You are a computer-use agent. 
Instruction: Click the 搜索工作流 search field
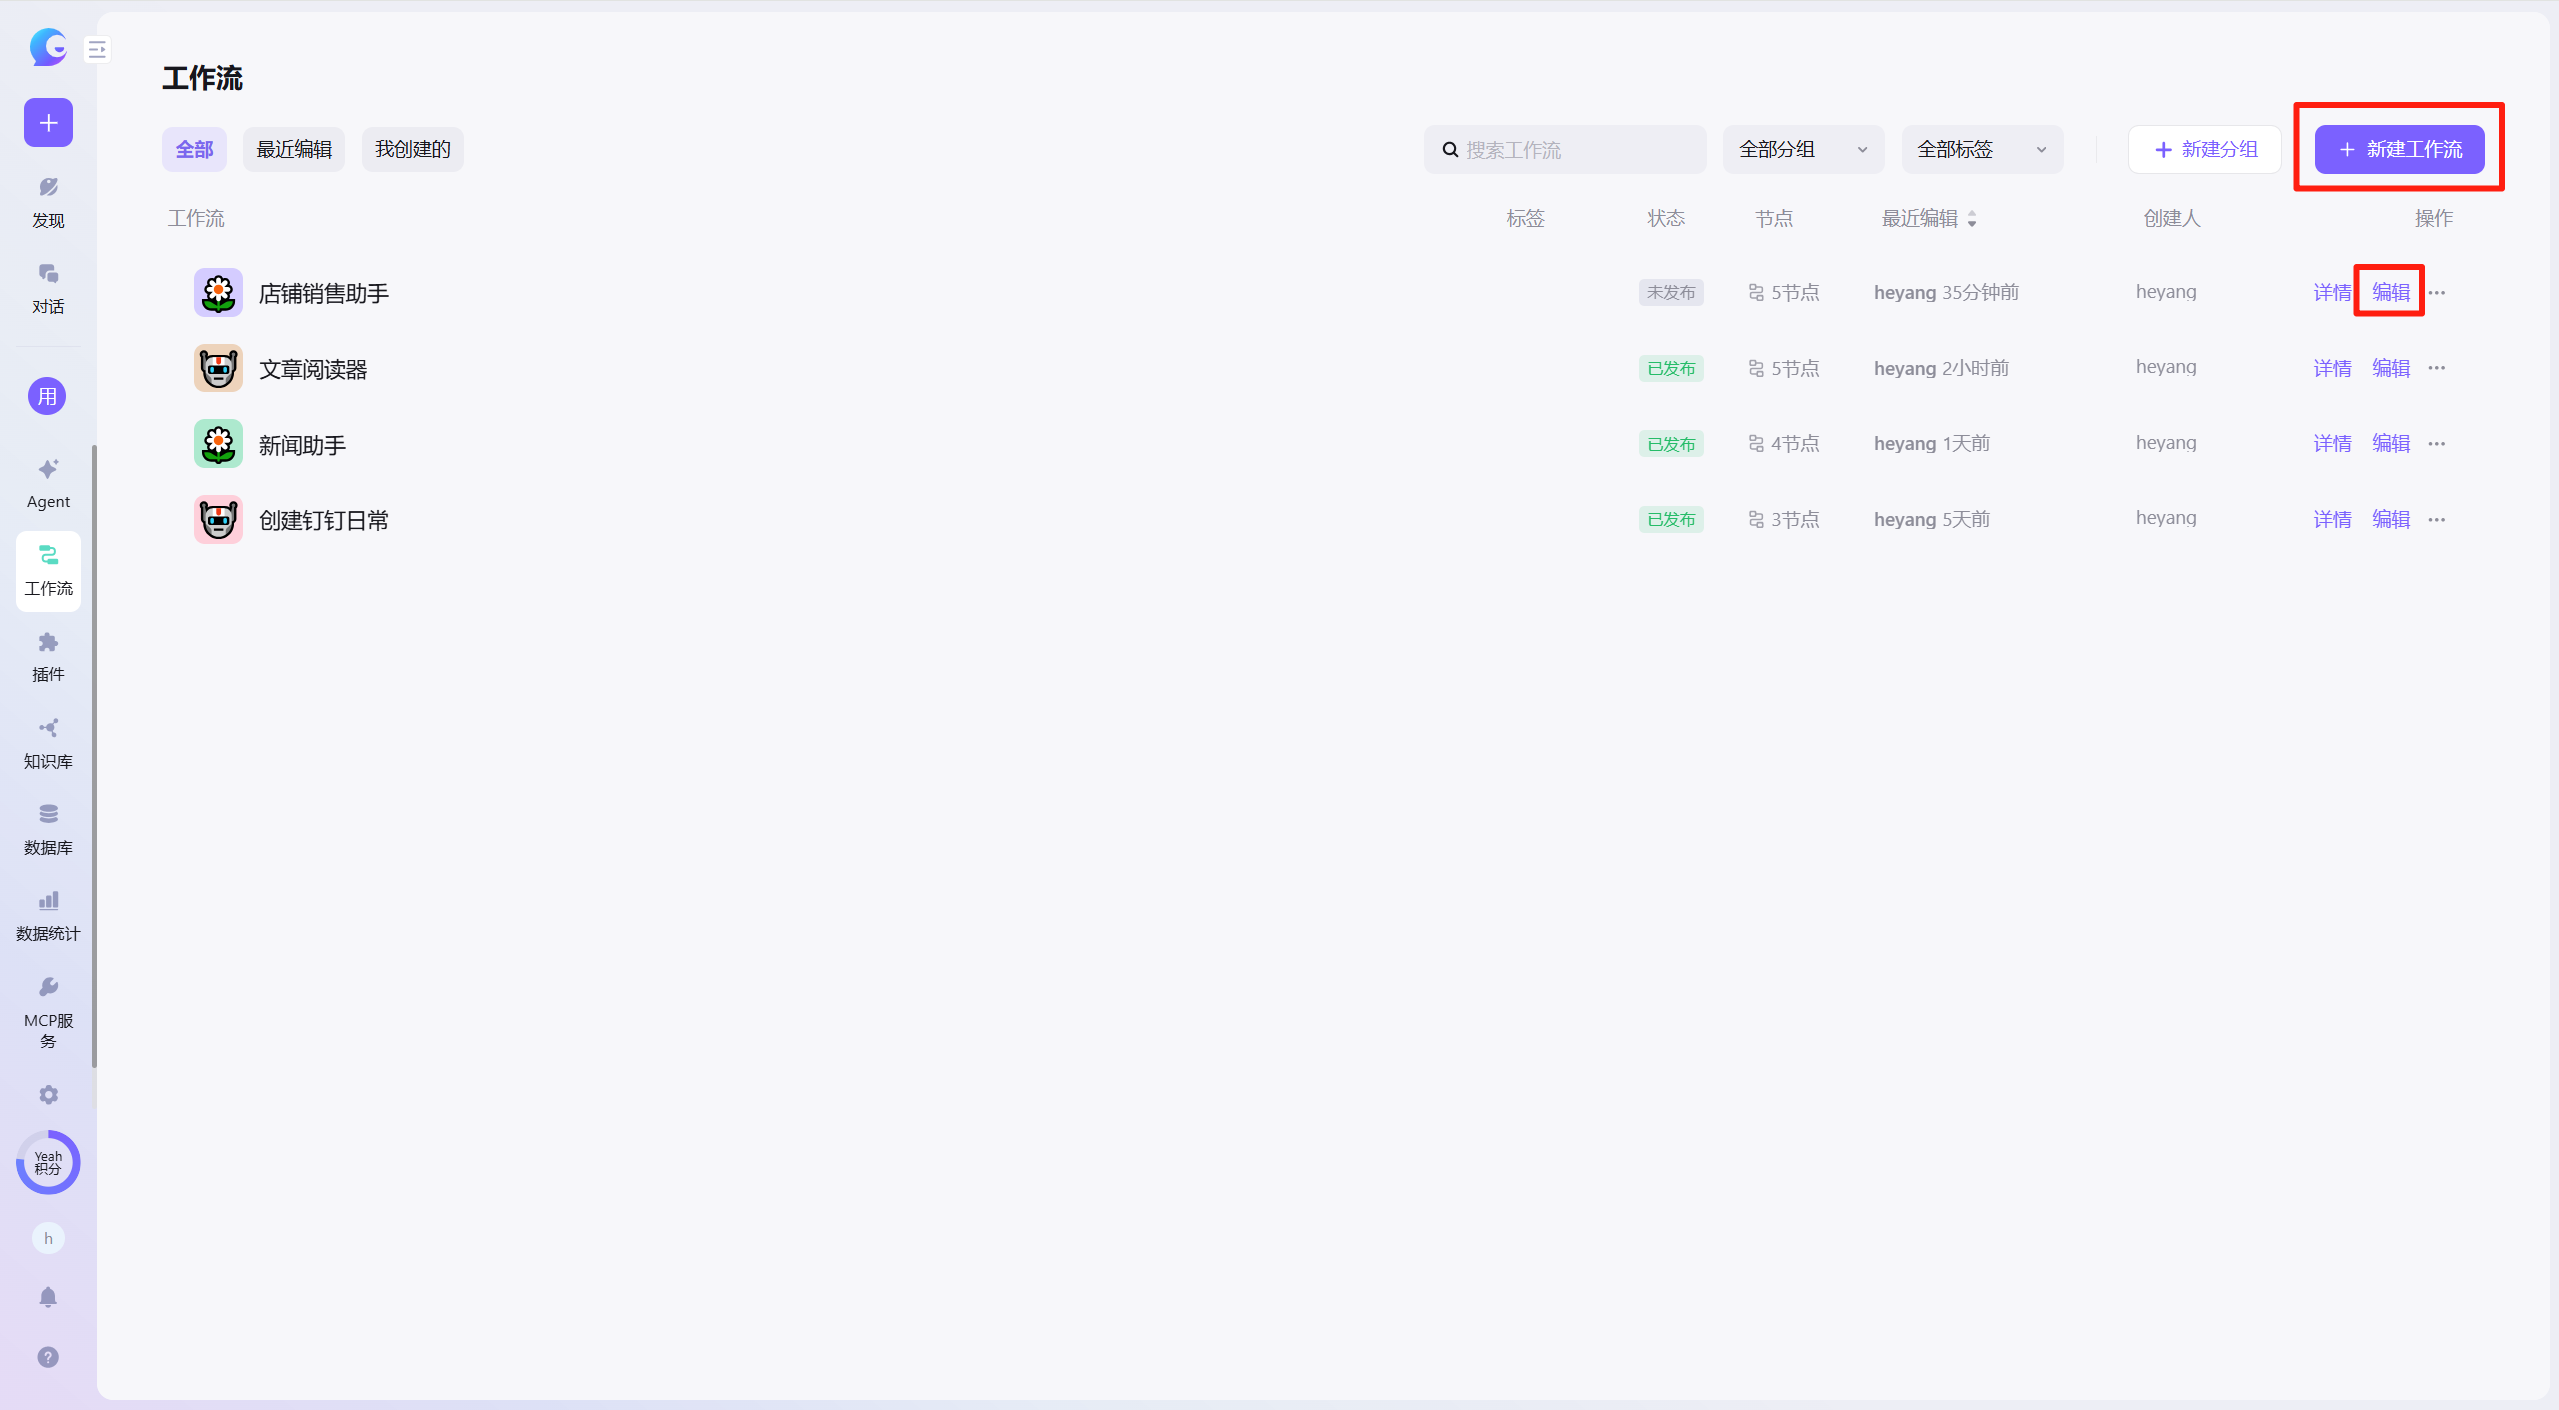click(1565, 150)
